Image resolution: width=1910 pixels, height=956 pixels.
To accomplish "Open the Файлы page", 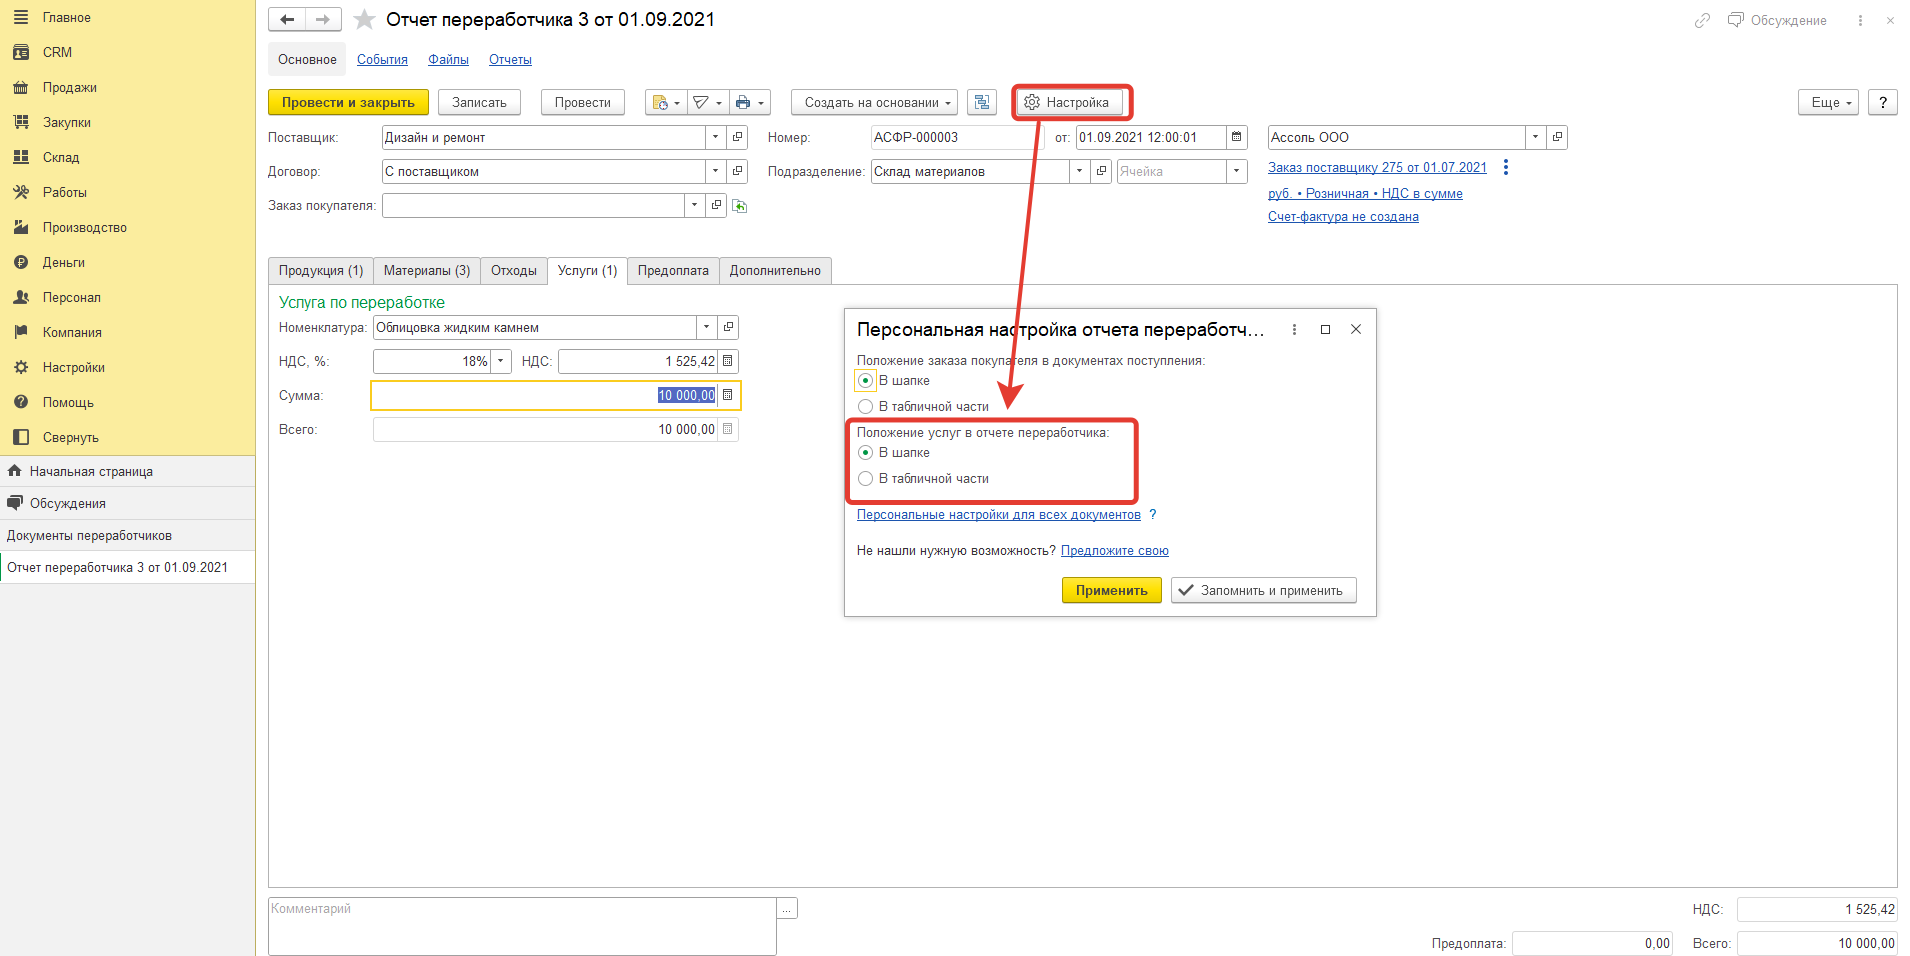I will click(x=448, y=59).
